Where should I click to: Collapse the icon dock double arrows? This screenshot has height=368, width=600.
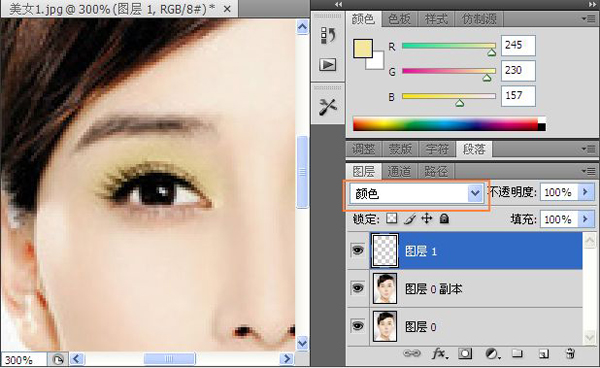338,5
